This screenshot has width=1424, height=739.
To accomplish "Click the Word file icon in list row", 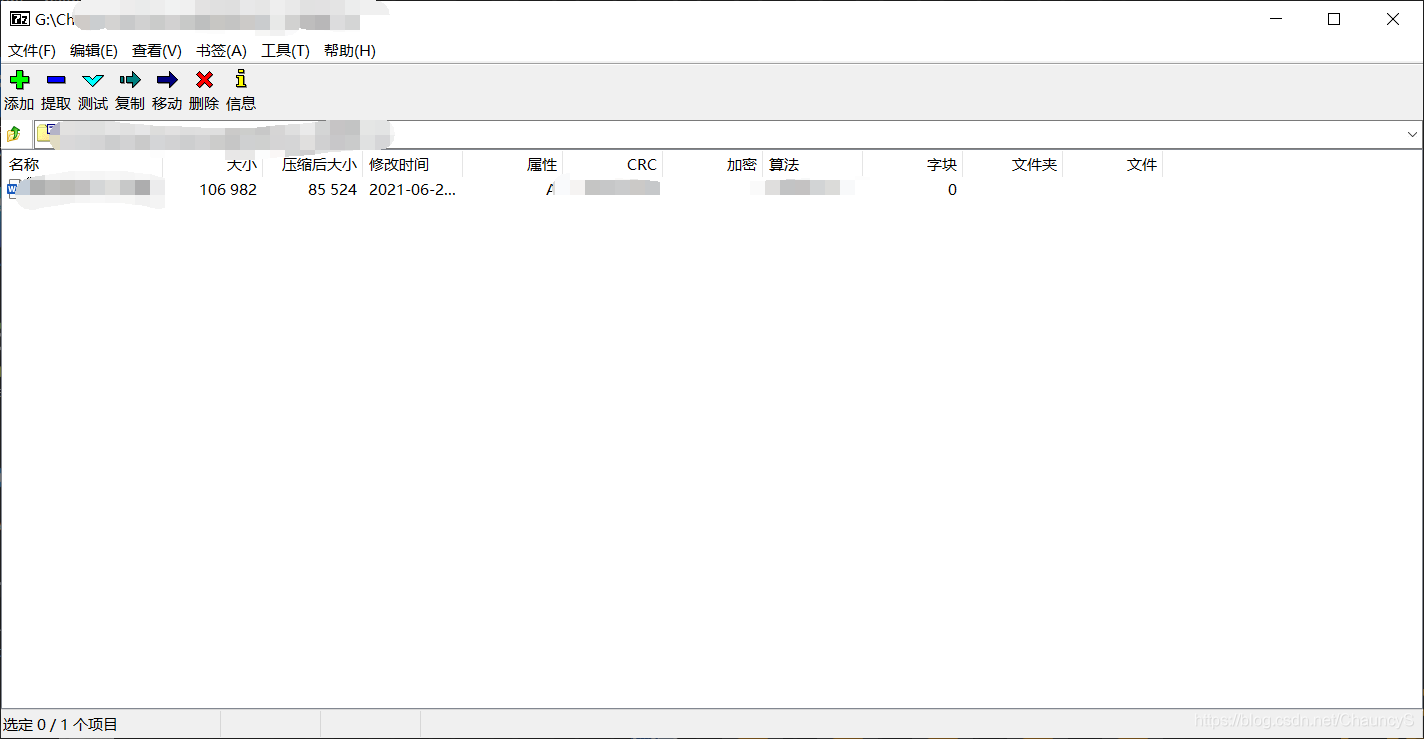I will click(x=13, y=189).
